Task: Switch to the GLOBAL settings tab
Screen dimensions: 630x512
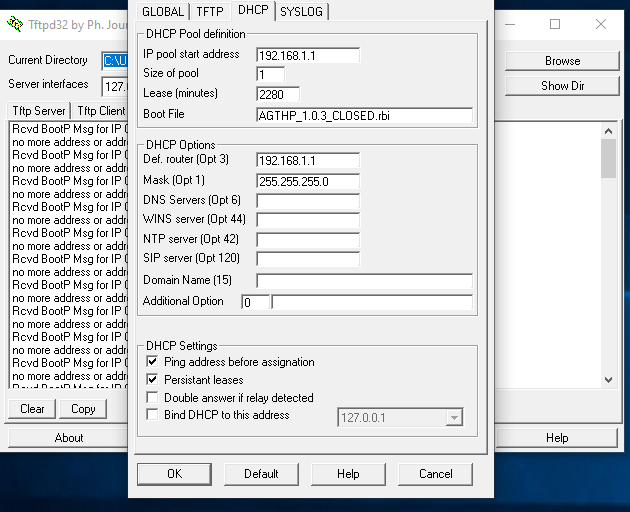Action: click(163, 11)
